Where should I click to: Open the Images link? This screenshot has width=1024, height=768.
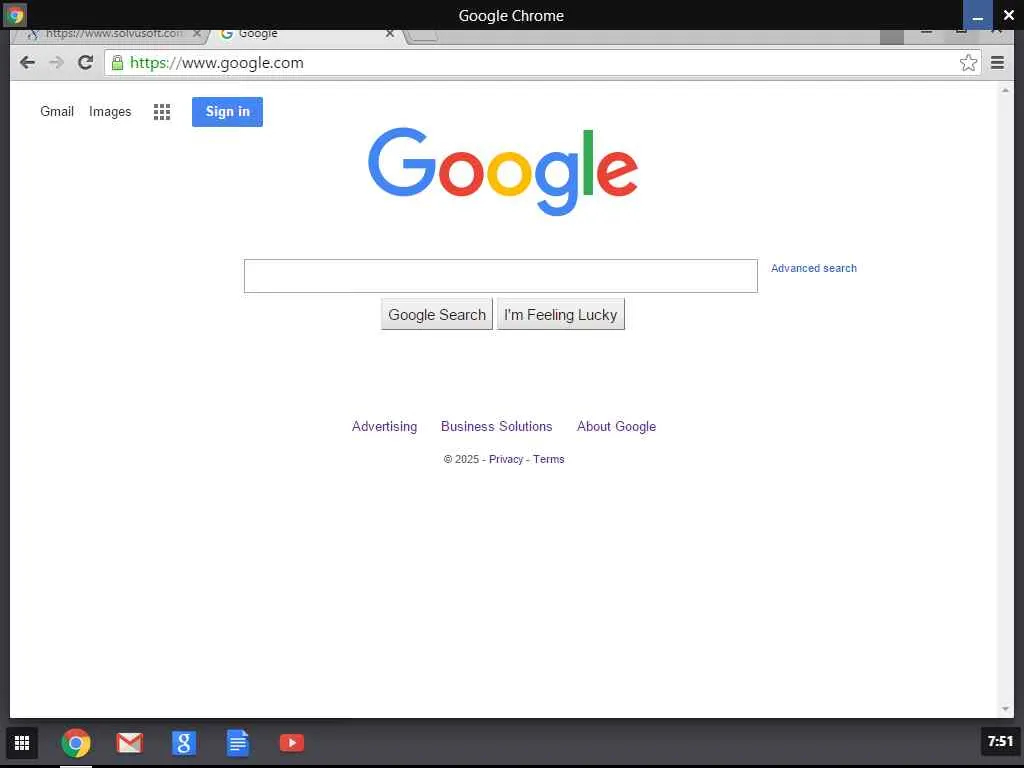[x=110, y=112]
